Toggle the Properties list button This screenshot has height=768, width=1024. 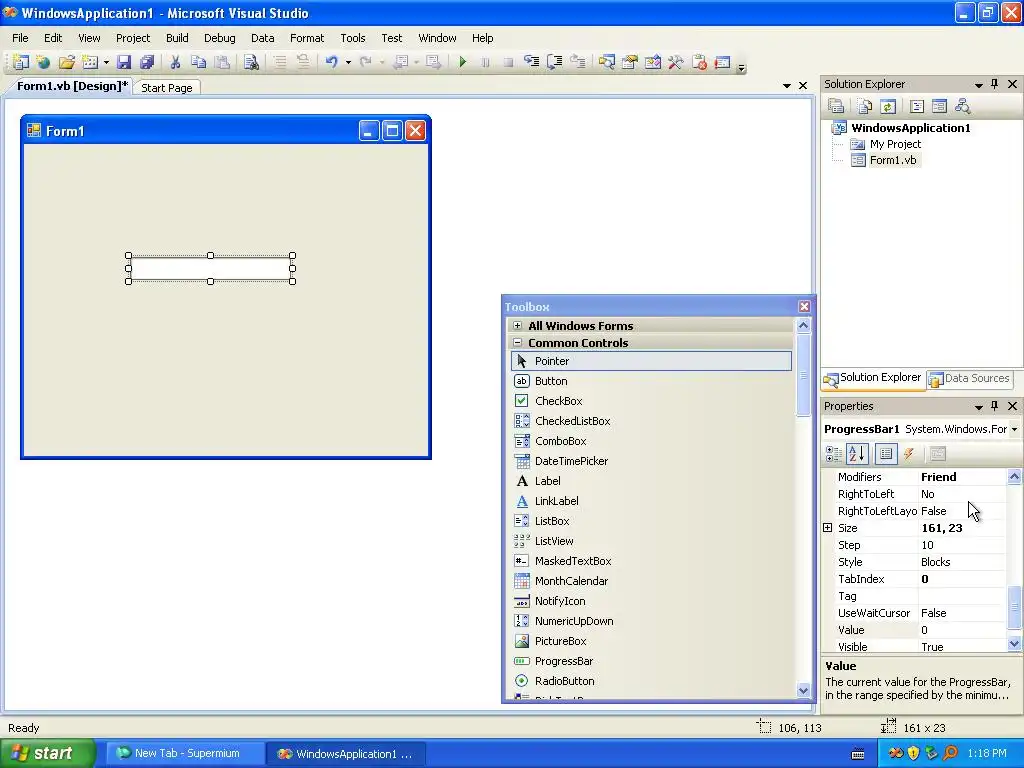pos(886,453)
